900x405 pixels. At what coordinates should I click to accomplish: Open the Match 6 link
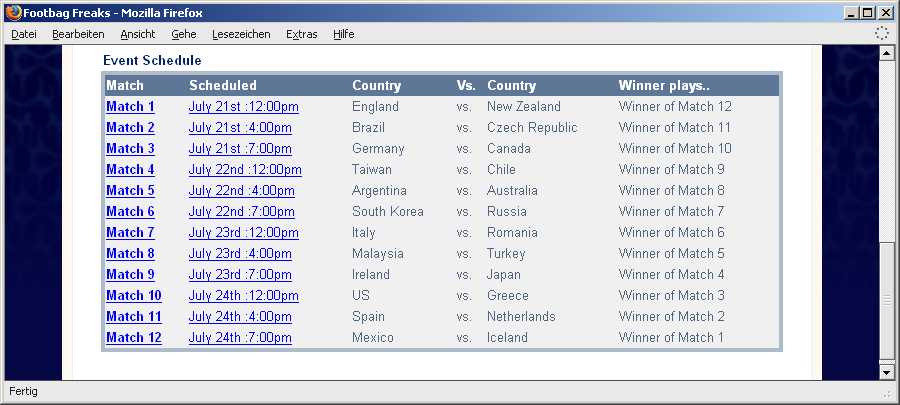coord(130,212)
